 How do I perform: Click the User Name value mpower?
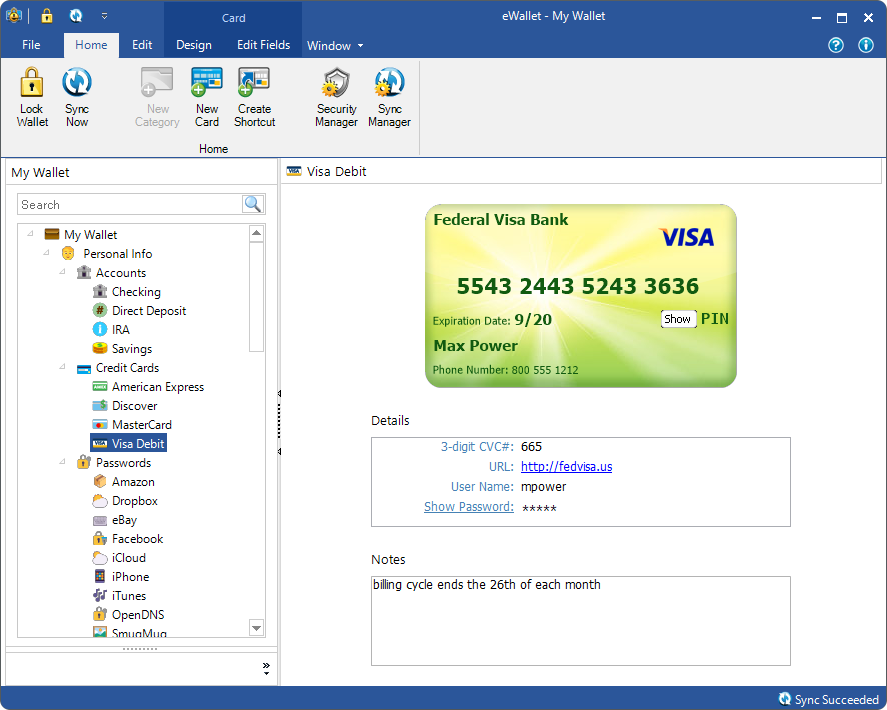pos(543,487)
